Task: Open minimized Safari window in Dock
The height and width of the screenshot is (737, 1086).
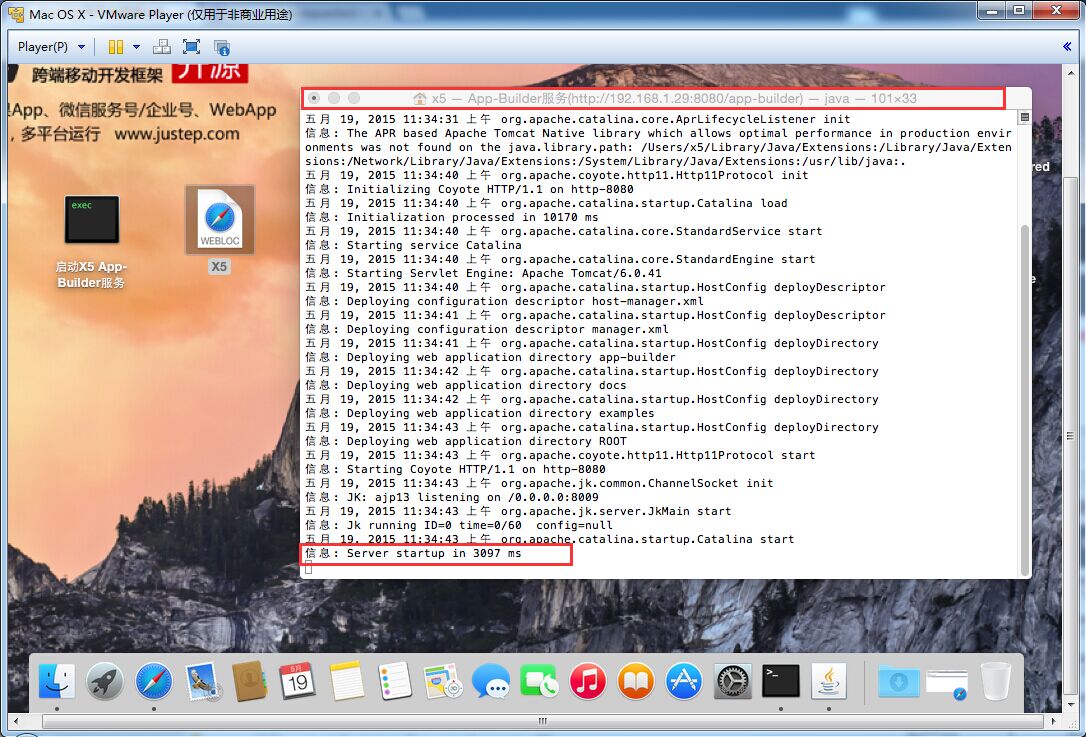Action: click(947, 682)
